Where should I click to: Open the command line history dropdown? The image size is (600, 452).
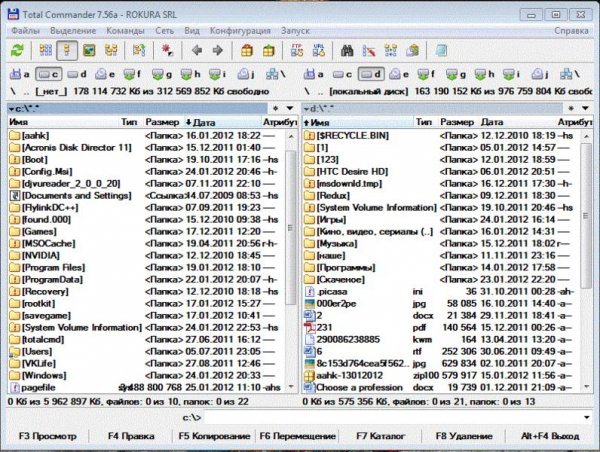click(587, 417)
